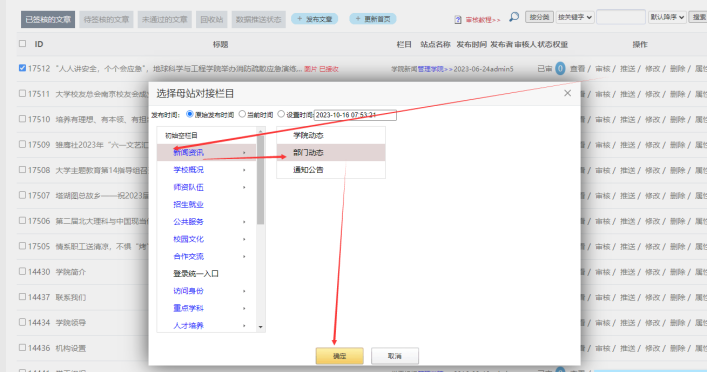Open the review tutorial help icon
This screenshot has height=372, width=707.
(x=458, y=20)
